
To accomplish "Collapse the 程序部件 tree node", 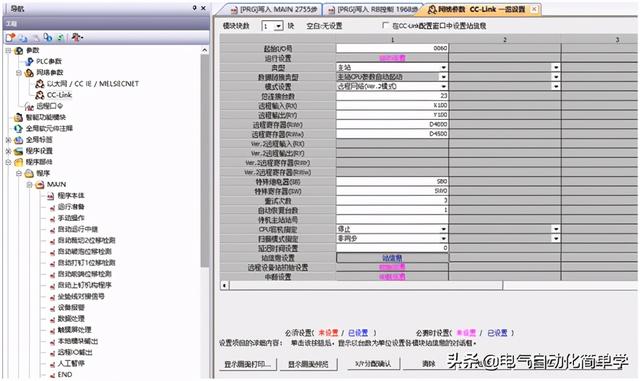I will (8, 162).
